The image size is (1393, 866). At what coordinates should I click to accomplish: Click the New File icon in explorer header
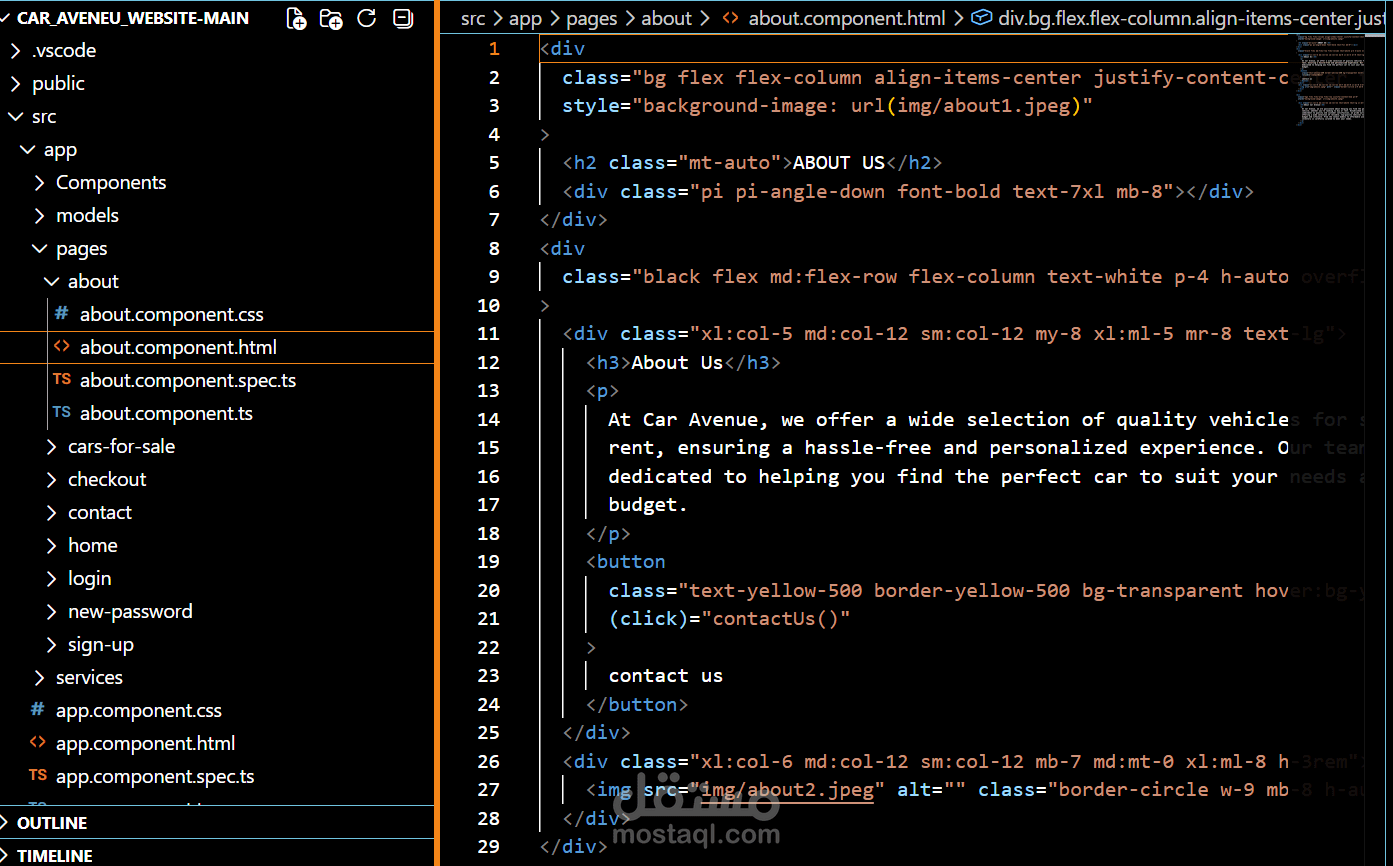point(296,18)
